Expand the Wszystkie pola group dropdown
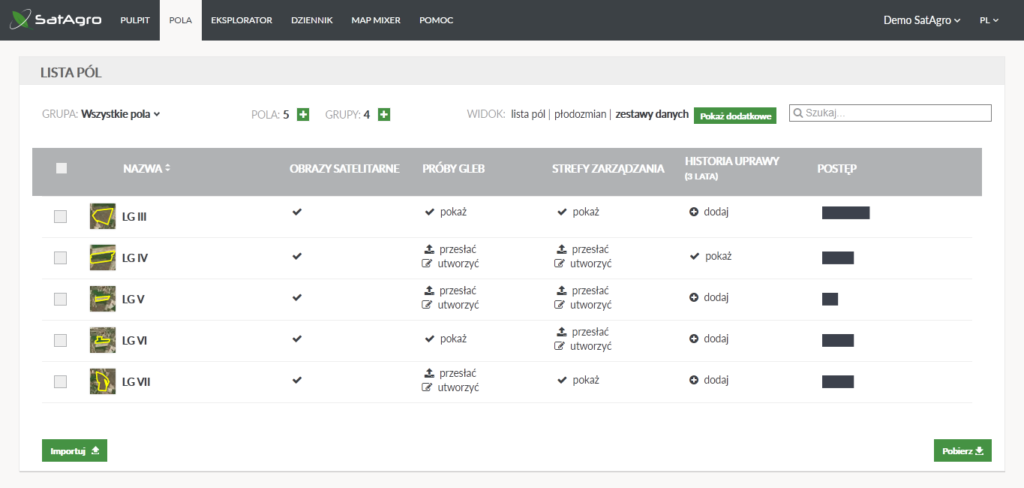The height and width of the screenshot is (488, 1024). click(x=120, y=114)
